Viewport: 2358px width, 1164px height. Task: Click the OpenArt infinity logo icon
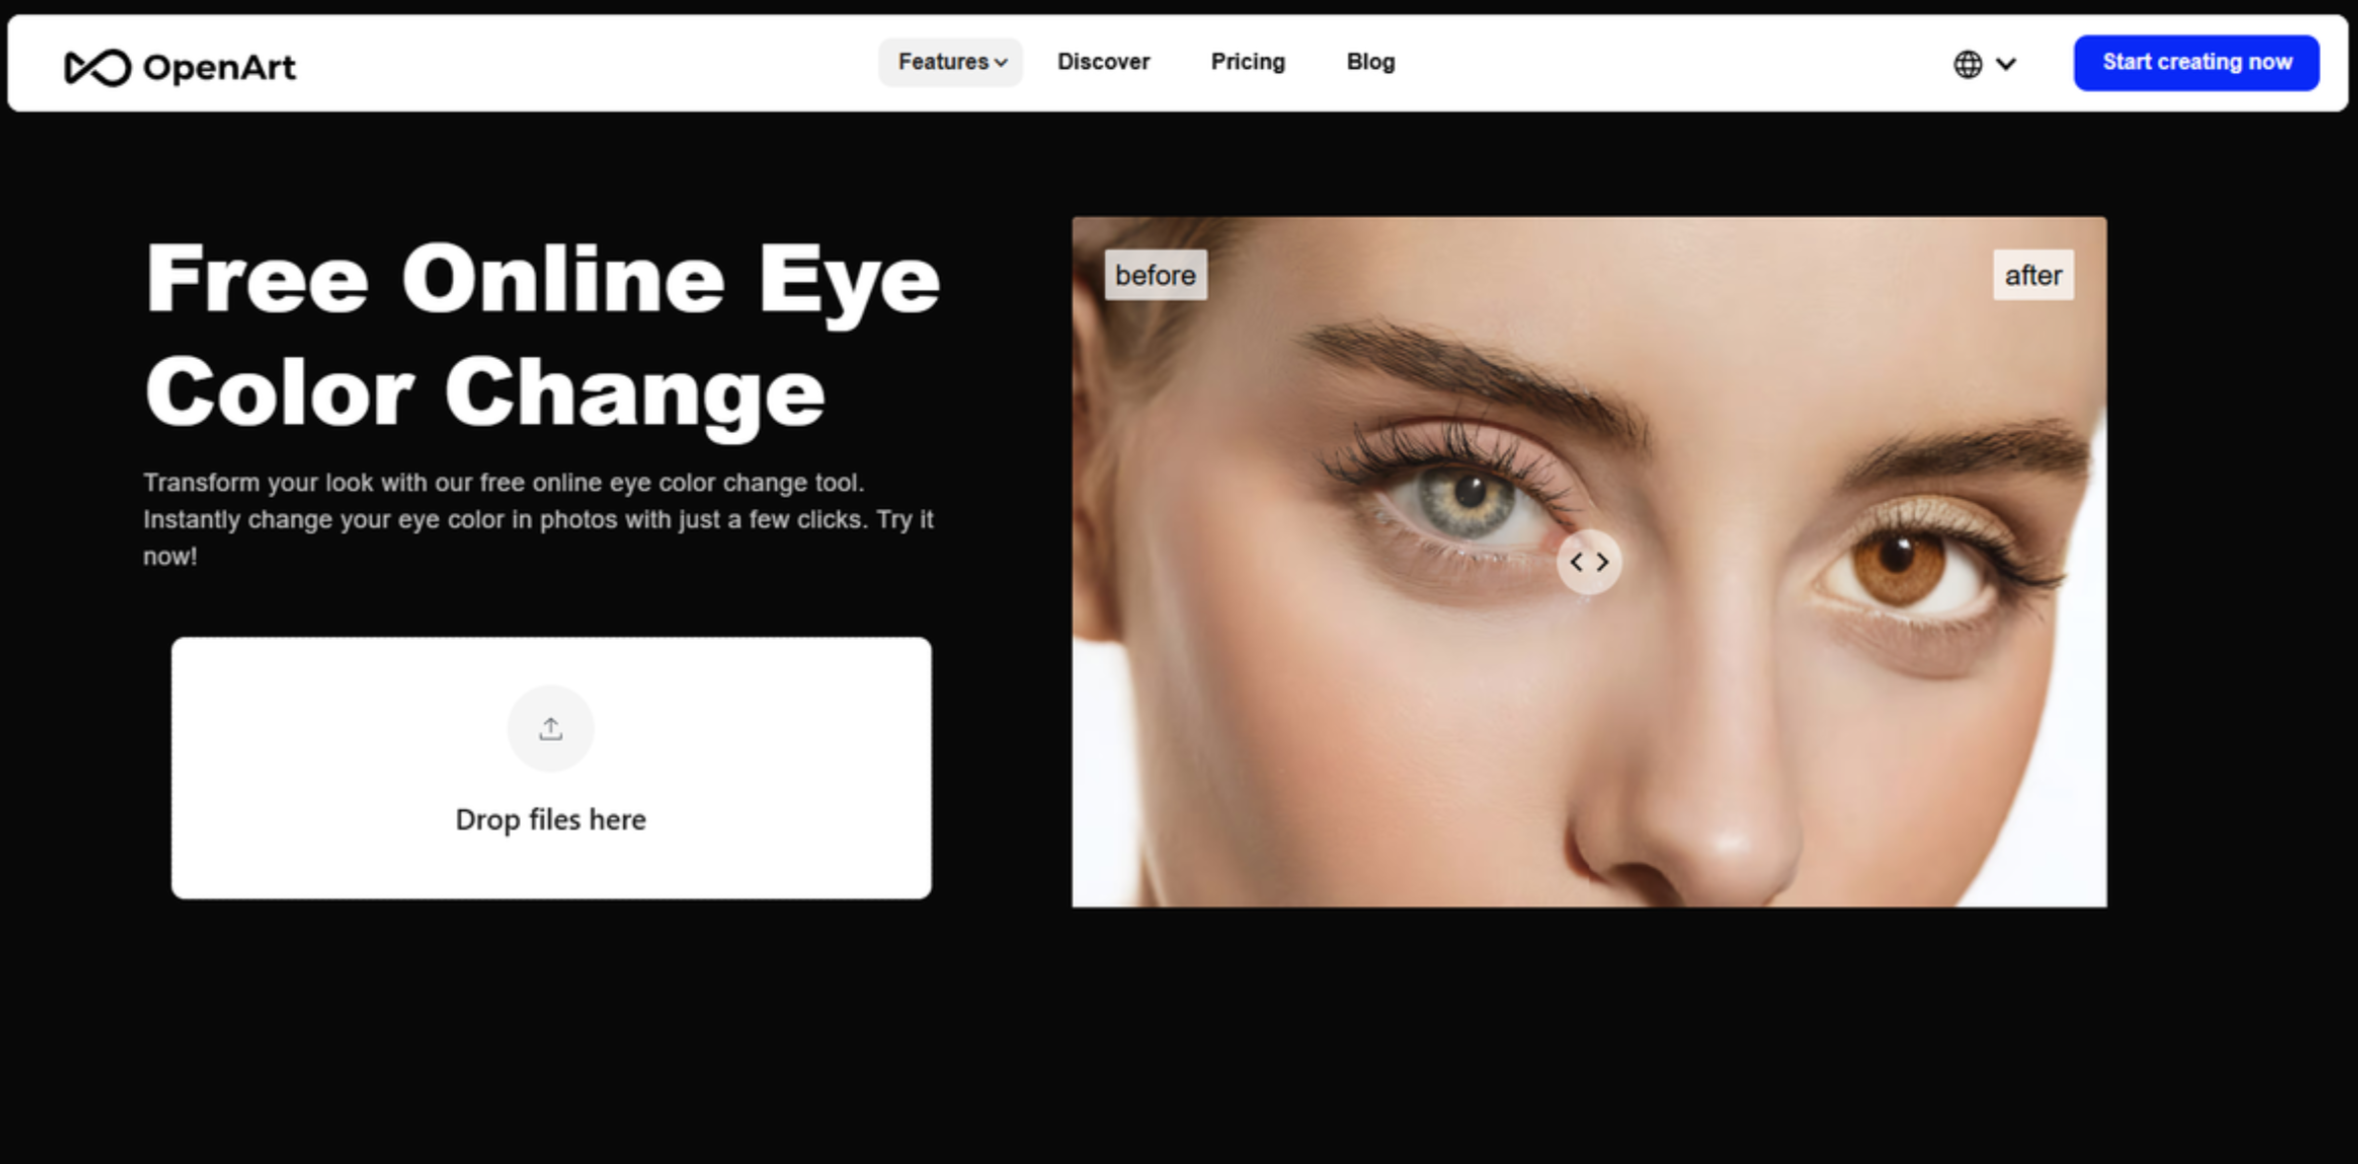pos(97,67)
